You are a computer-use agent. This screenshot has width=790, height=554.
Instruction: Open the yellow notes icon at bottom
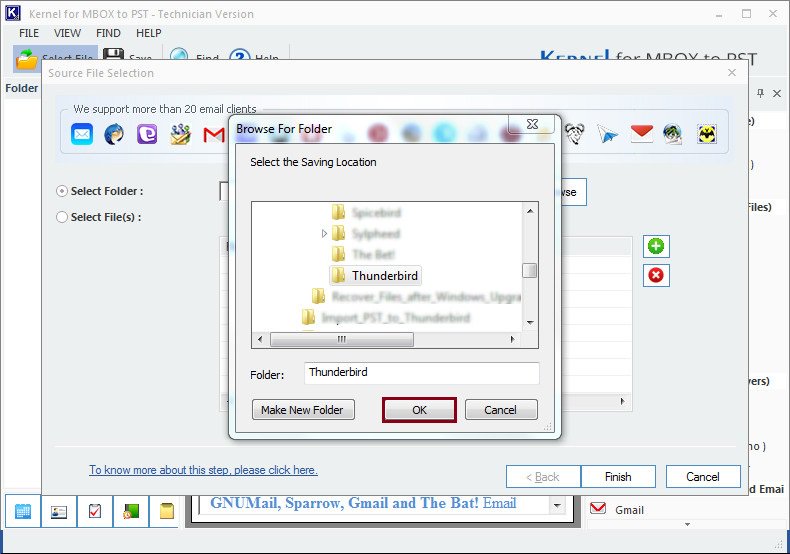pos(166,511)
